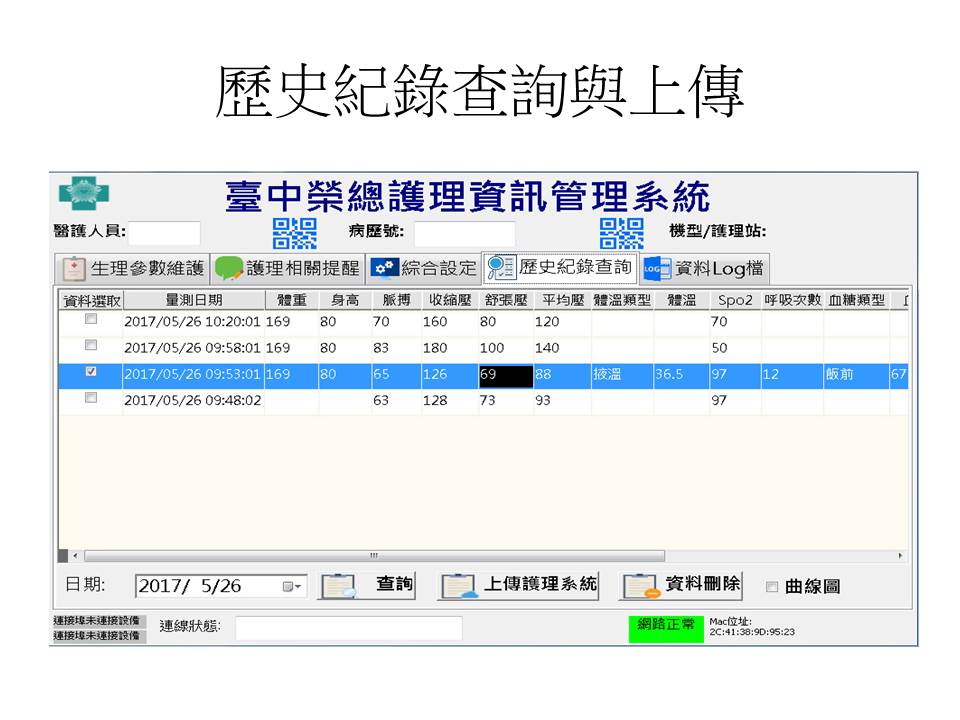Image resolution: width=960 pixels, height=720 pixels.
Task: Click the 身高 column header
Action: pyautogui.click(x=345, y=300)
